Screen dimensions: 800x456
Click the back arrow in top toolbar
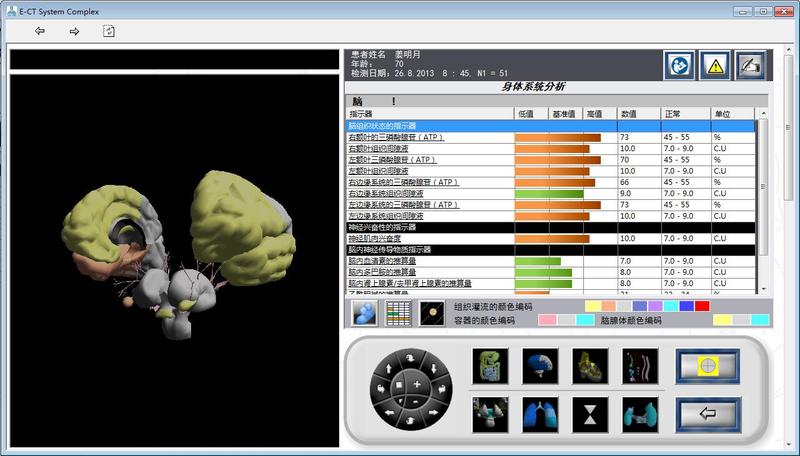click(x=40, y=31)
